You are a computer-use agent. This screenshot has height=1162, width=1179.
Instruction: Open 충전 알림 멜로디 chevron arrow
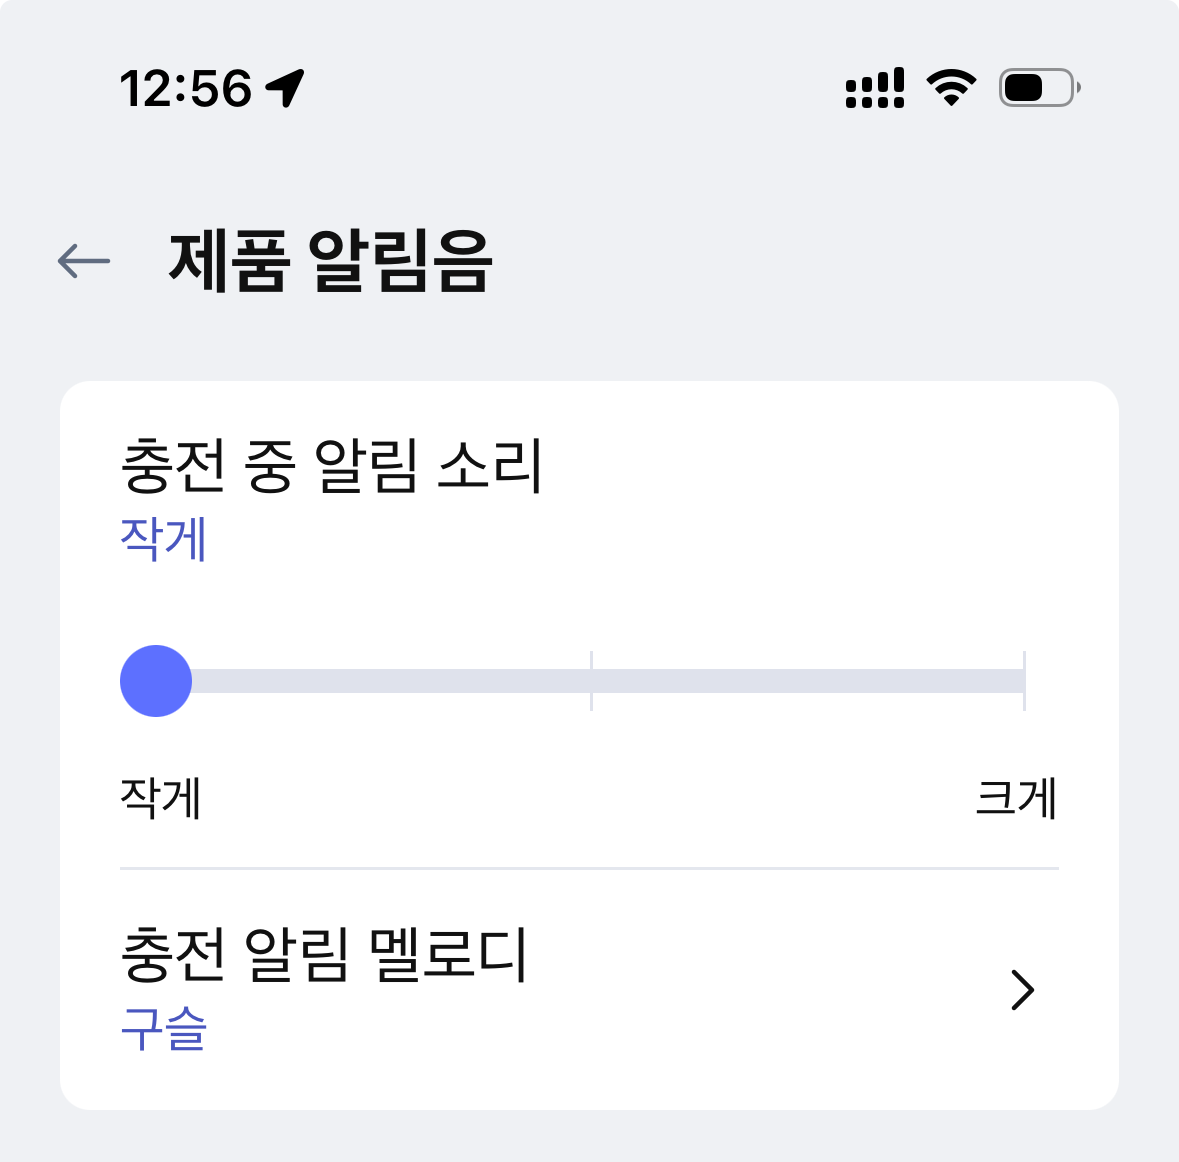pos(1021,990)
